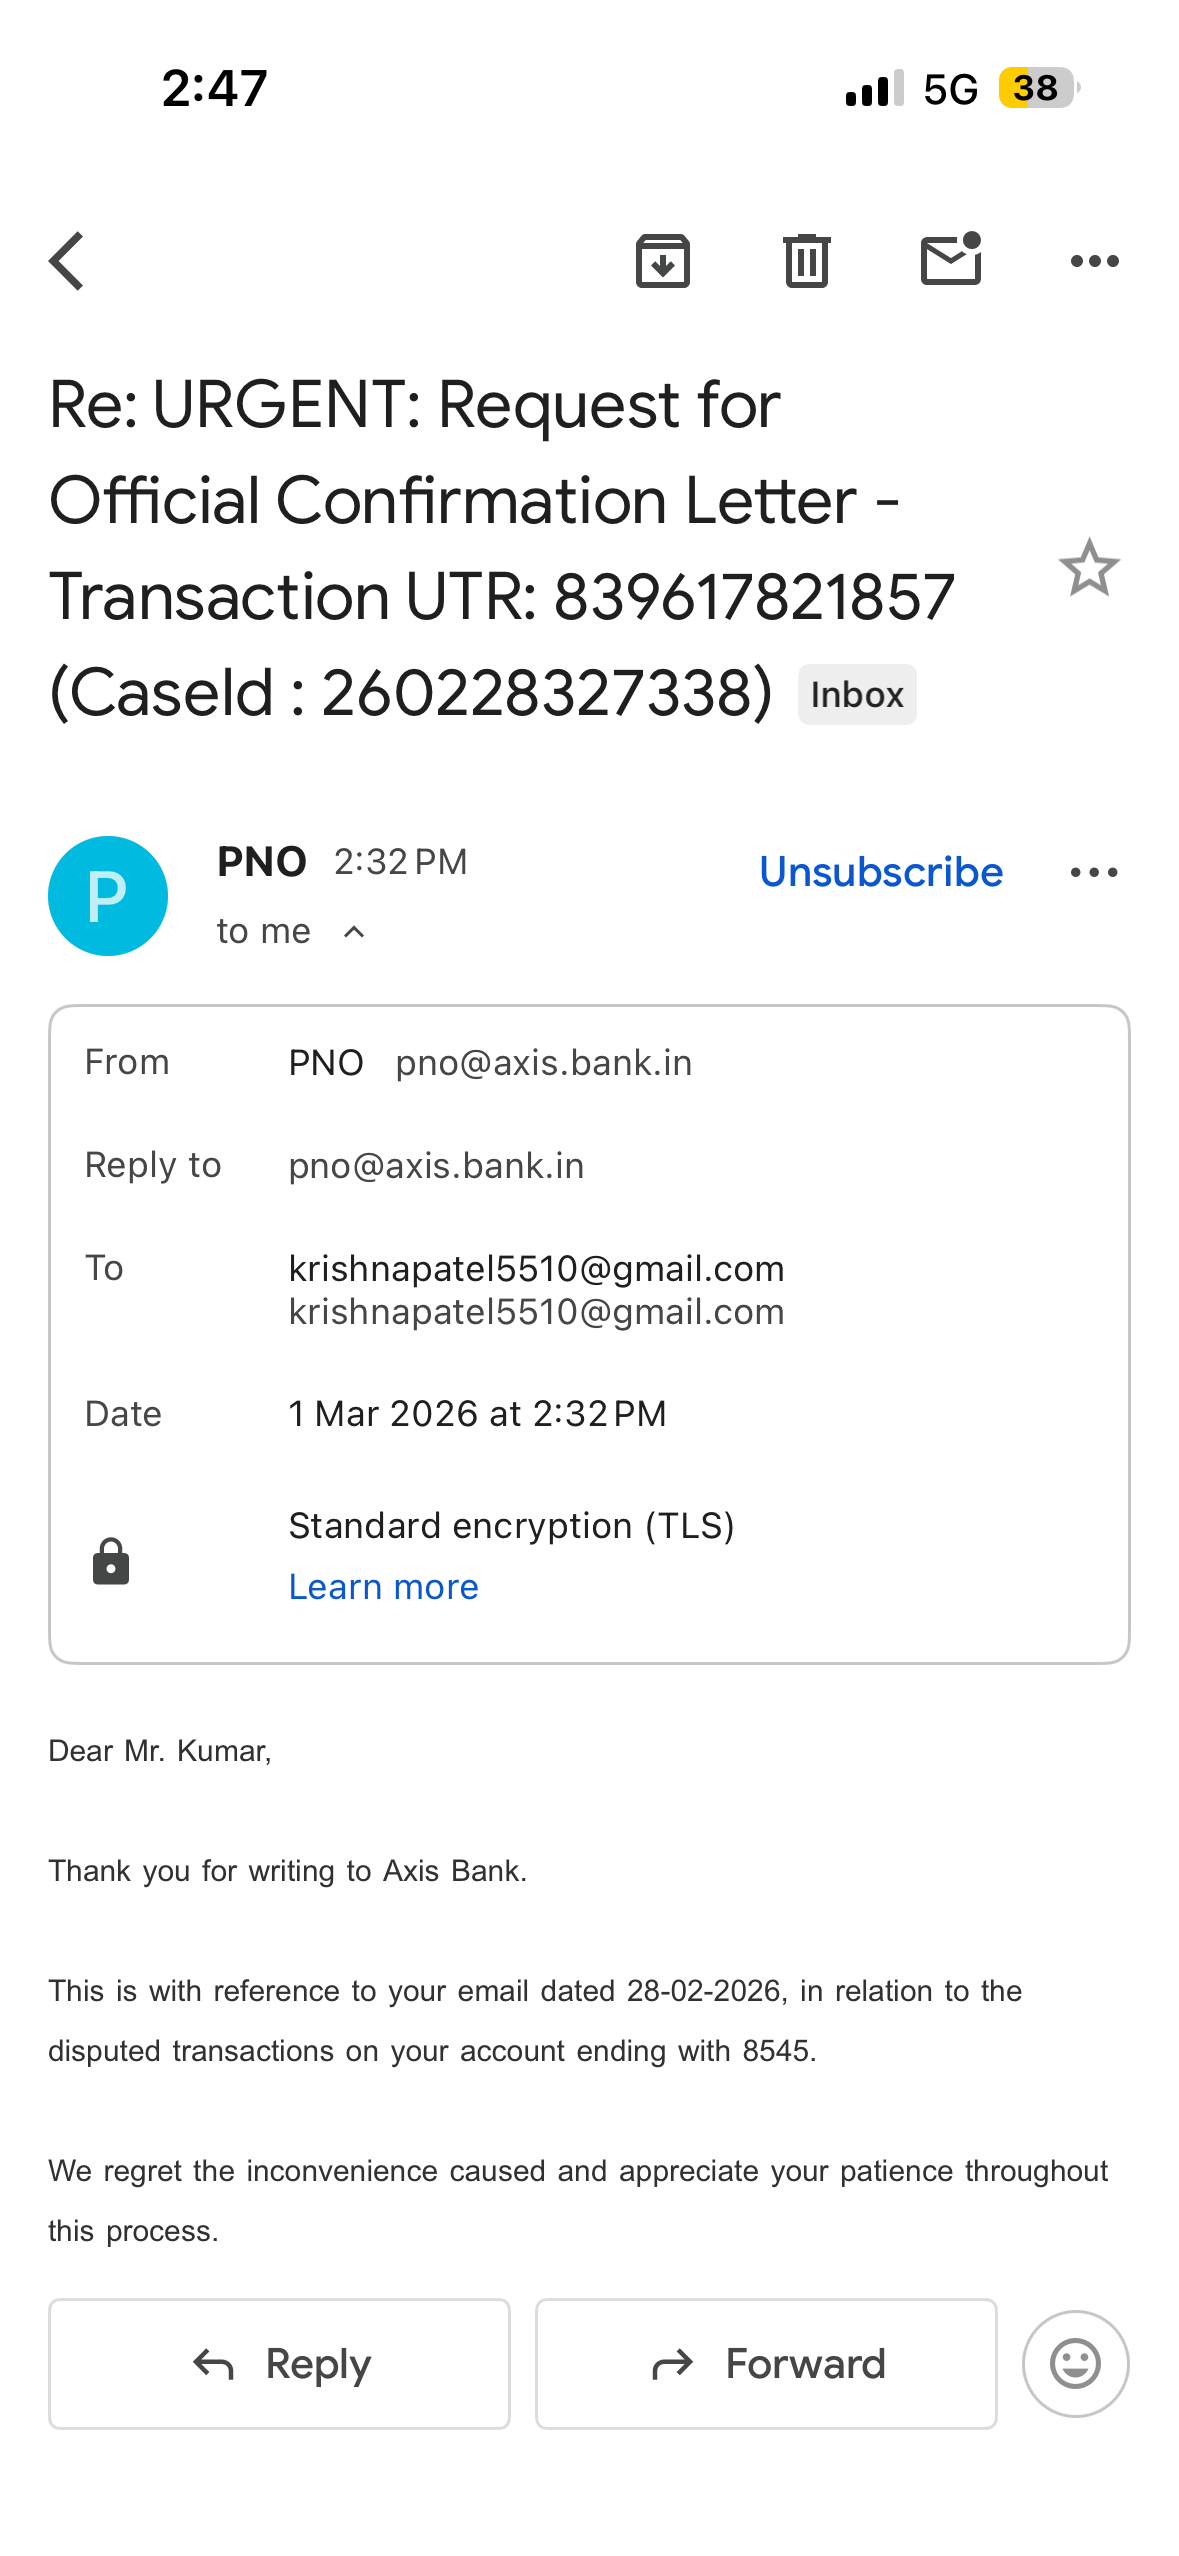1179x2556 pixels.
Task: Collapse recipient details chevron next to "to me"
Action: click(x=354, y=932)
